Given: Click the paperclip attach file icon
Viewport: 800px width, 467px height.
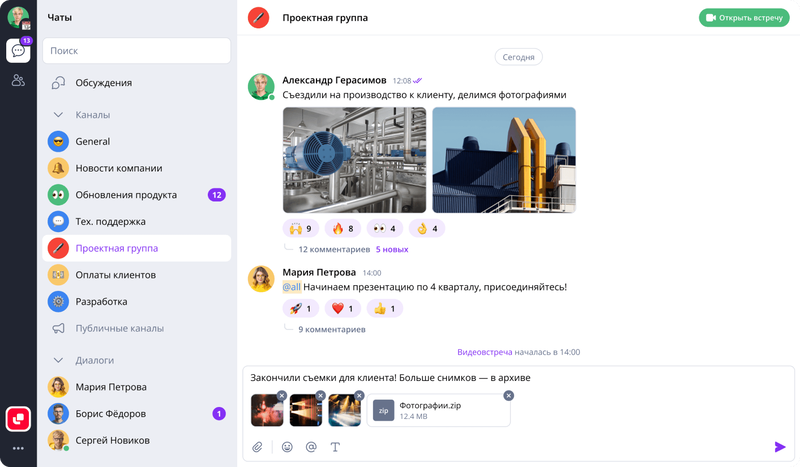Looking at the screenshot, I should 257,447.
